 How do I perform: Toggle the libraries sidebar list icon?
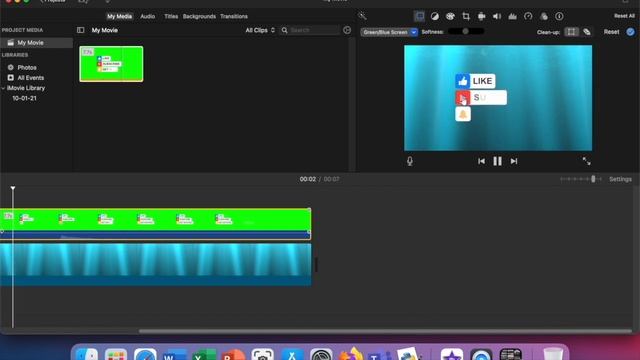click(x=80, y=30)
